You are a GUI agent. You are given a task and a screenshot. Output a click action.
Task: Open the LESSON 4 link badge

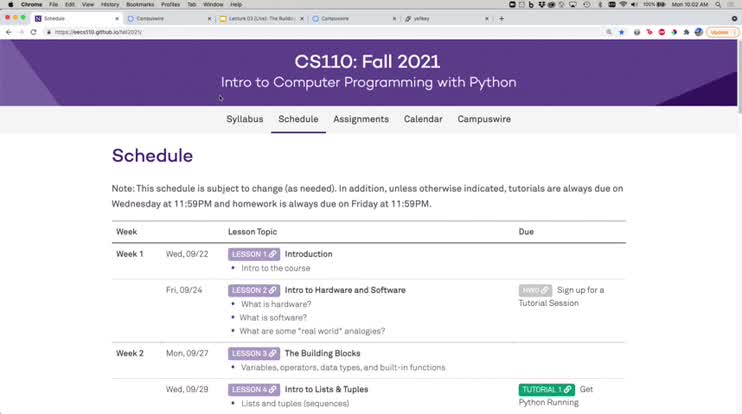pos(254,389)
